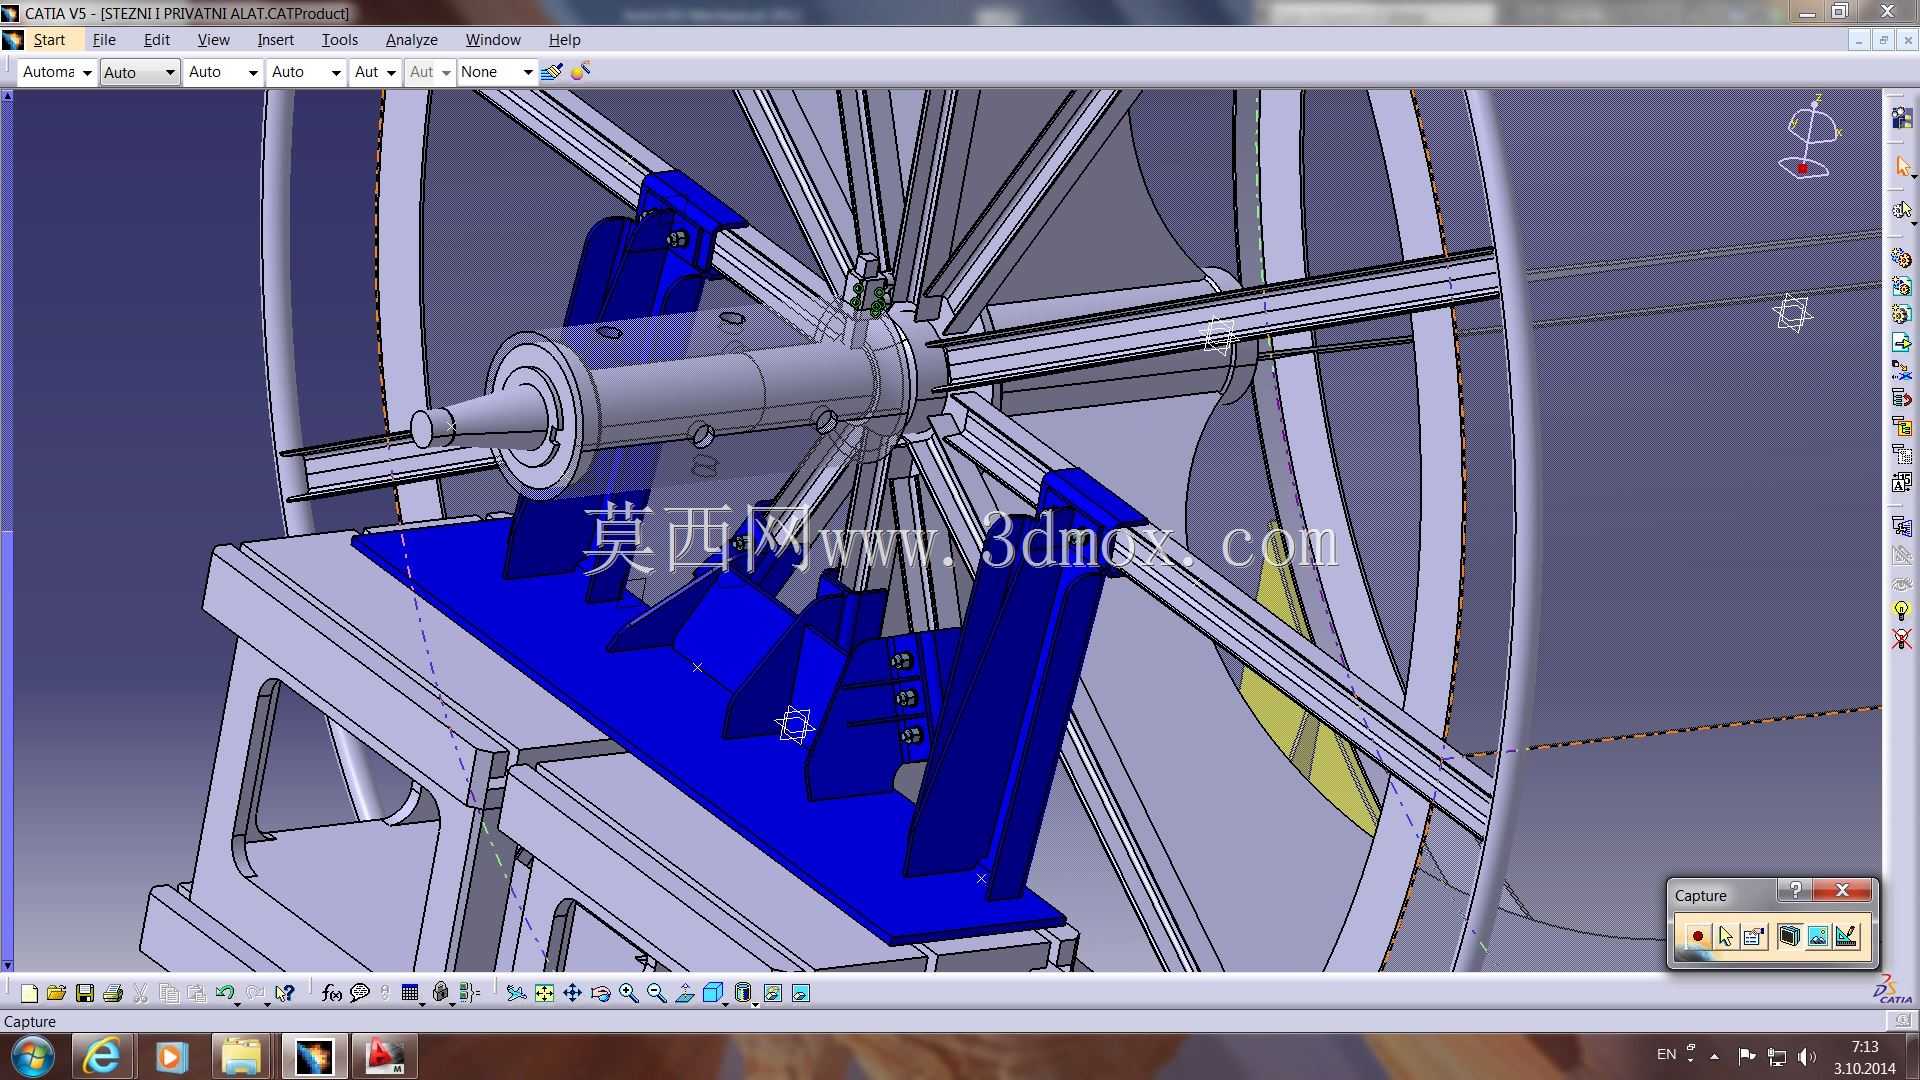The height and width of the screenshot is (1080, 1920).
Task: Open the Start menu in CATIA
Action: 49,40
